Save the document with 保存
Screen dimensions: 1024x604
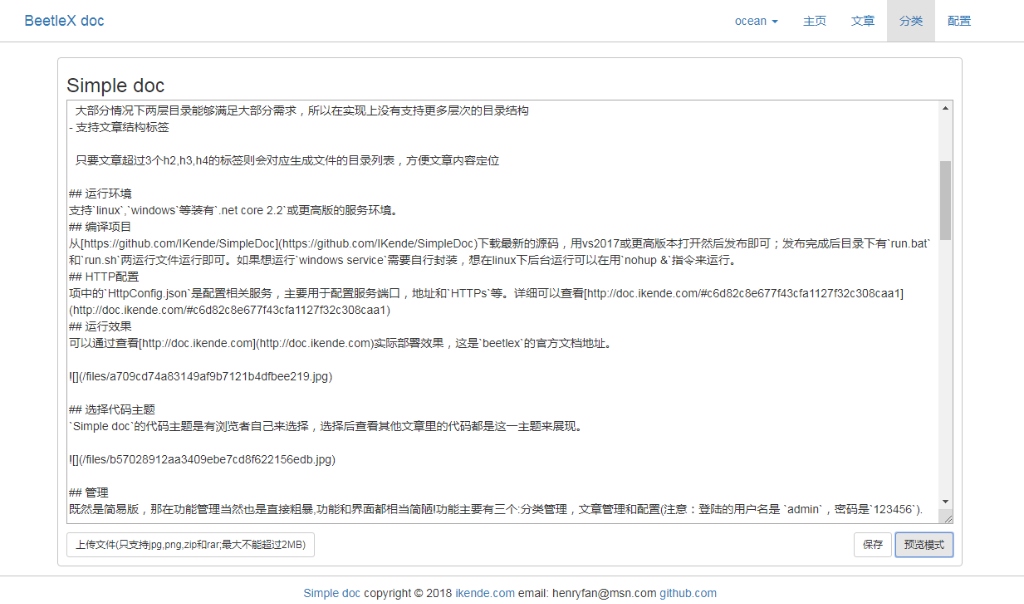pos(872,545)
